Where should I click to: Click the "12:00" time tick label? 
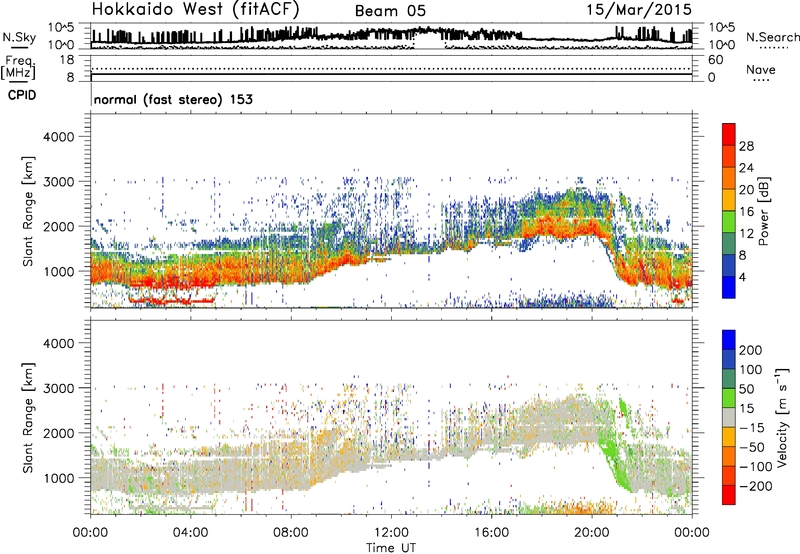click(391, 533)
